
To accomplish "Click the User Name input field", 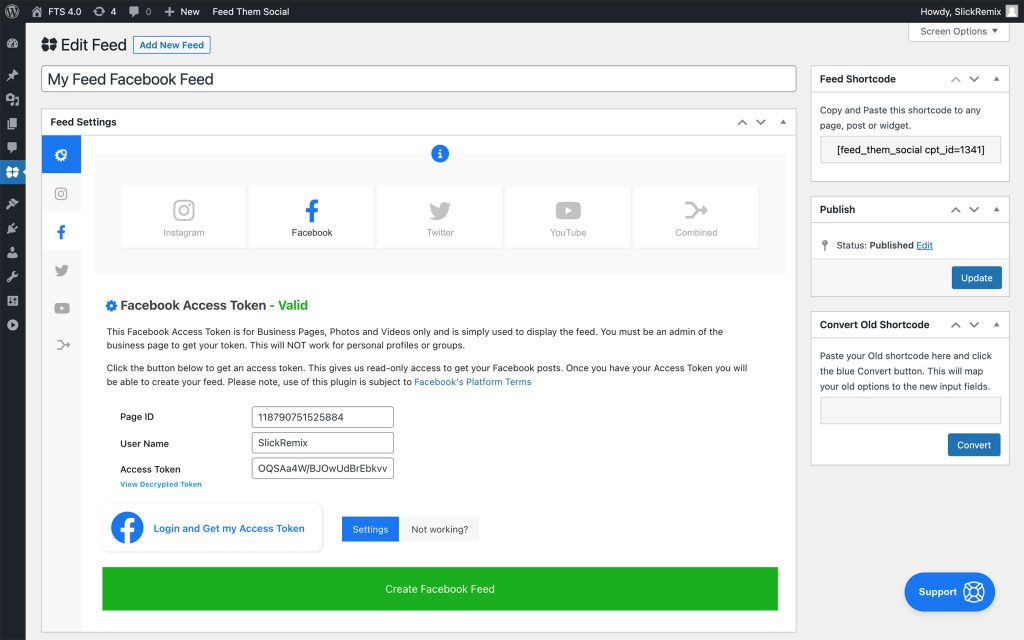I will [323, 443].
